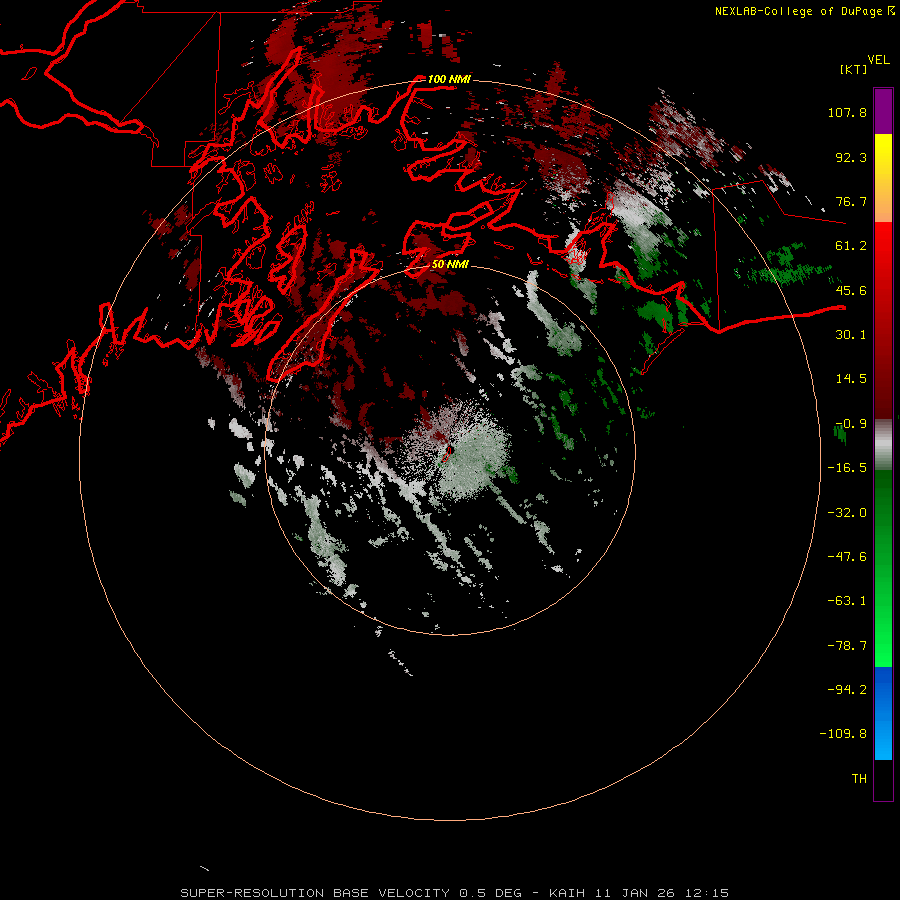
Task: Click the 14.5 velocity scale value
Action: (851, 379)
